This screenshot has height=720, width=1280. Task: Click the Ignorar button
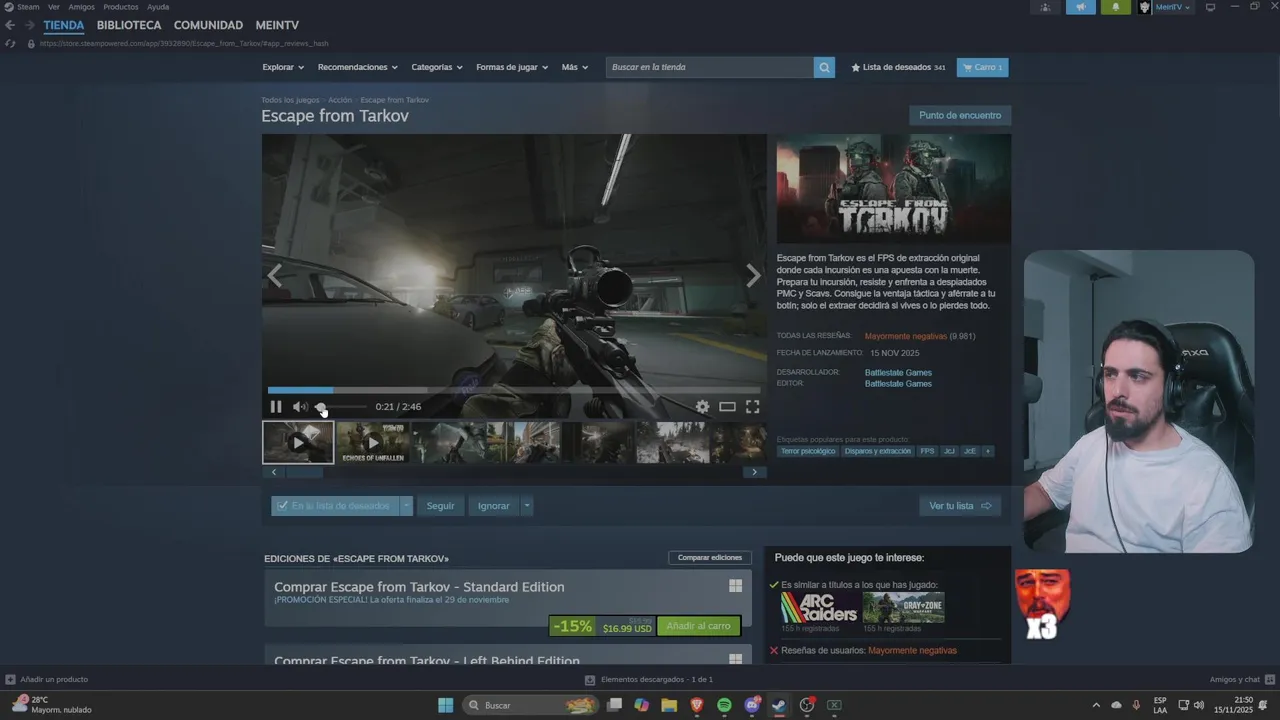point(494,506)
